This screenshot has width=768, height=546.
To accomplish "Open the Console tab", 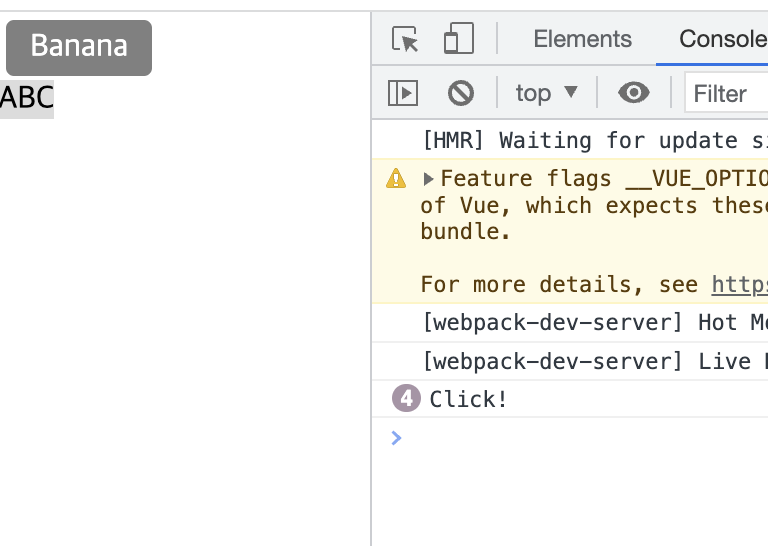I will [x=723, y=39].
